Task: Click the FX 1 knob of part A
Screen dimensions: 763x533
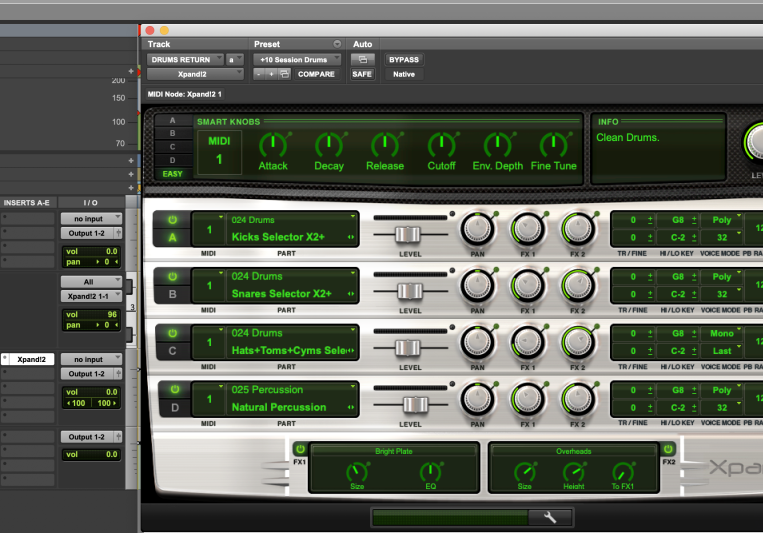Action: [x=527, y=229]
